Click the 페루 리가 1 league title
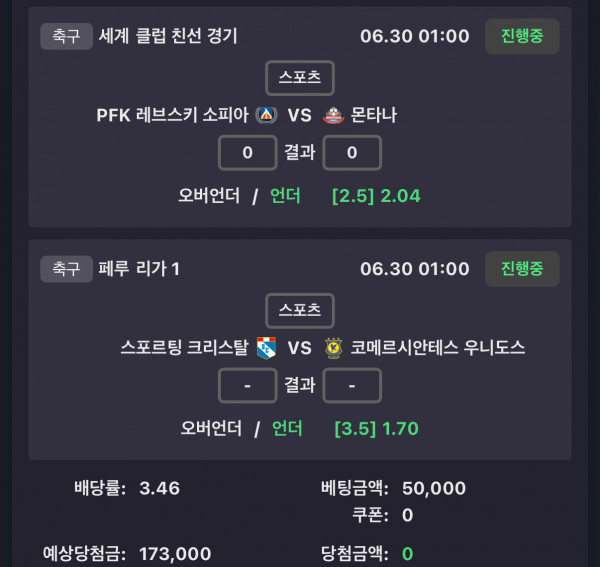 tap(139, 269)
